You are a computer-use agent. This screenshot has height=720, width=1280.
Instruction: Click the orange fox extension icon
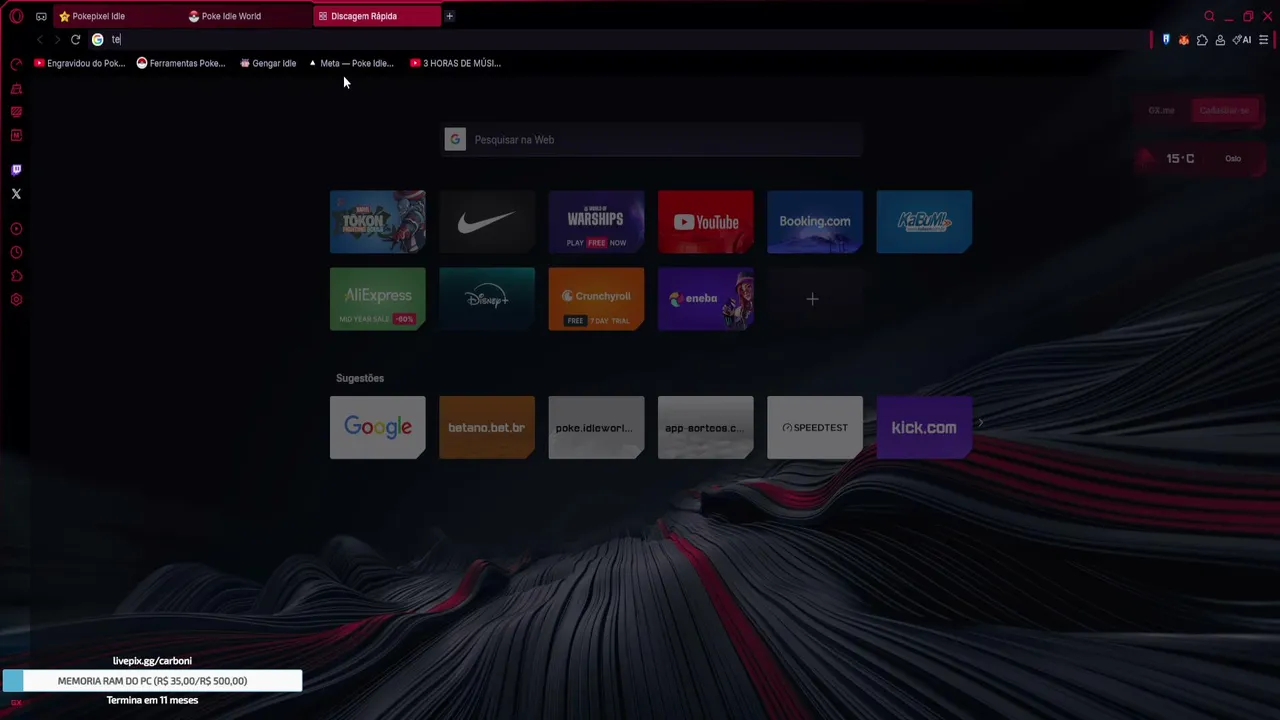pyautogui.click(x=1184, y=40)
